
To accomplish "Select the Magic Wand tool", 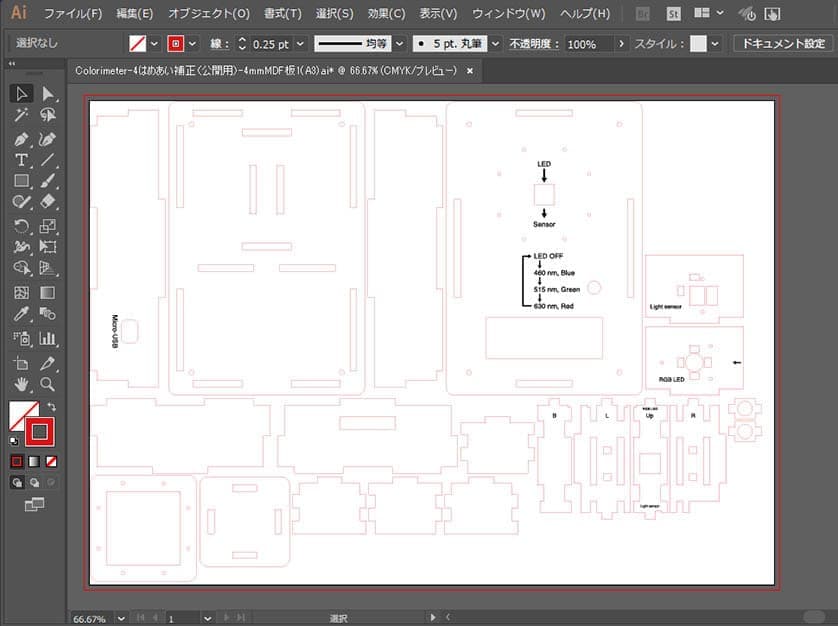I will pos(21,116).
